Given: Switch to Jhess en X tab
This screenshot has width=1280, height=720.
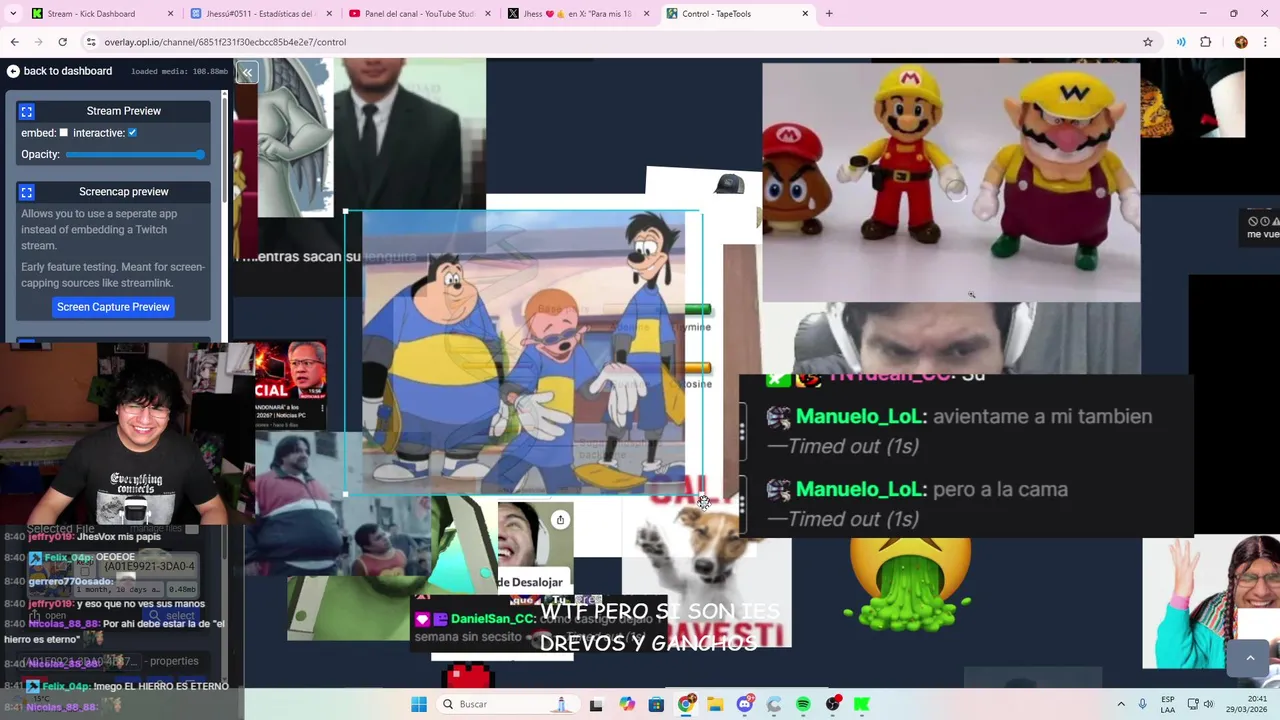Looking at the screenshot, I should pyautogui.click(x=578, y=14).
